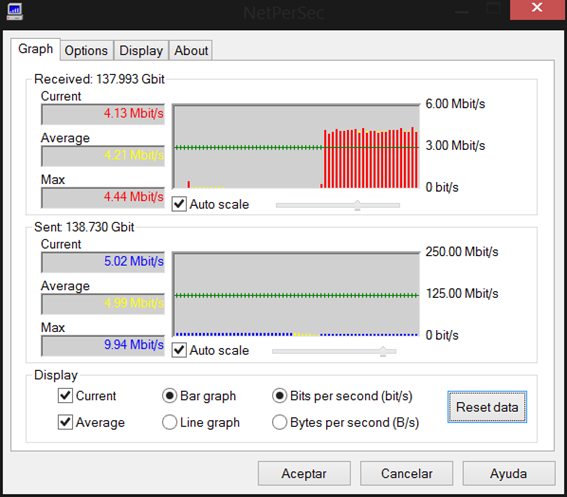Click the Cancelar button

click(x=406, y=473)
